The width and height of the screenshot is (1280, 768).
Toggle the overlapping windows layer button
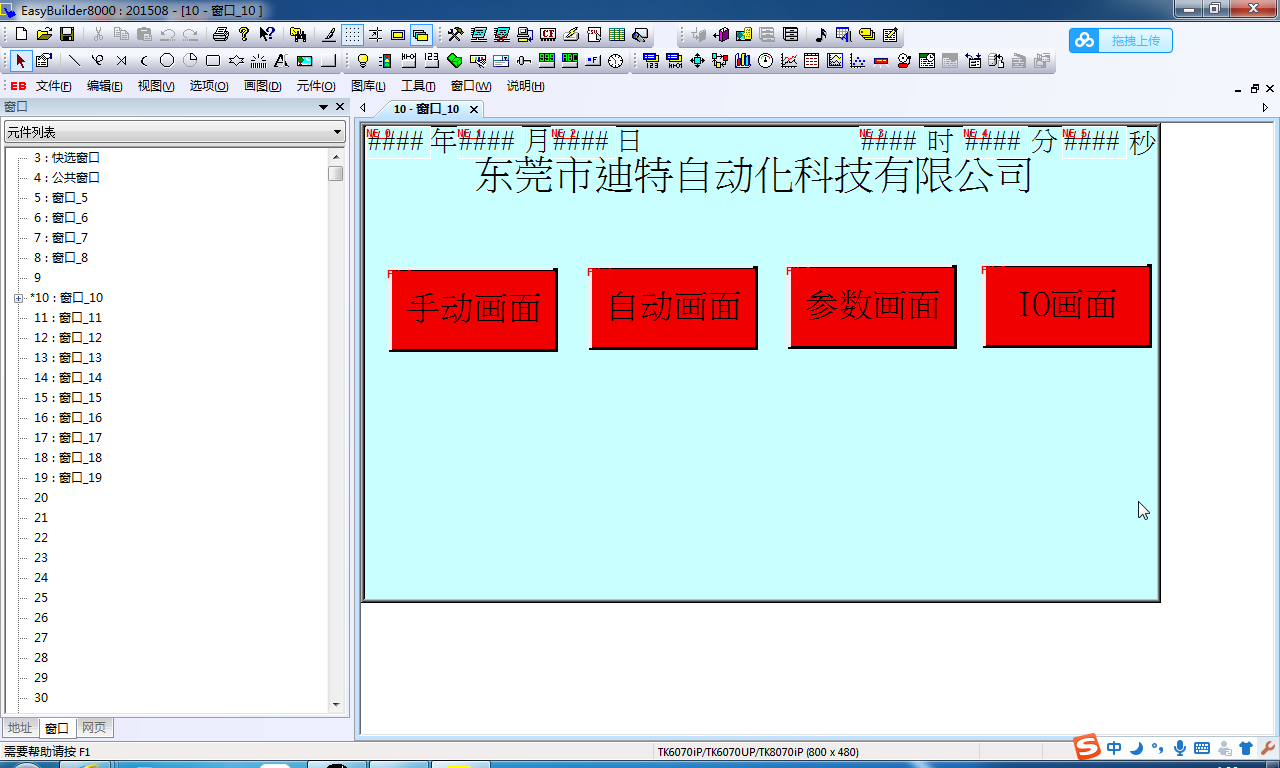pyautogui.click(x=421, y=34)
